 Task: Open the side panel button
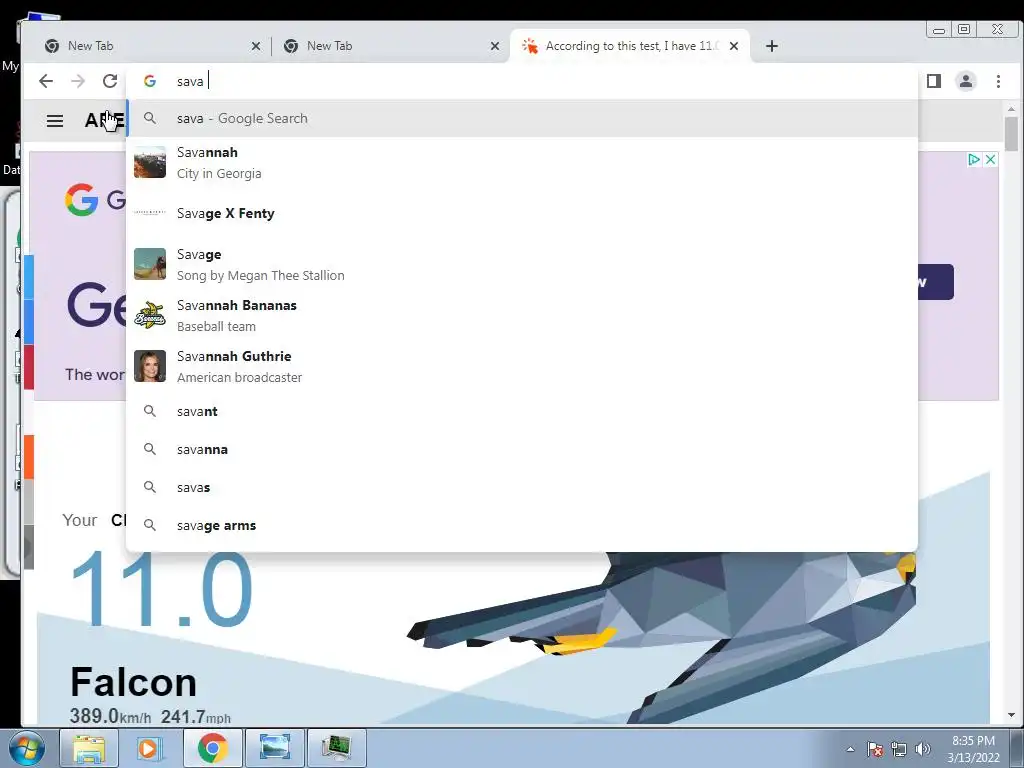[x=934, y=81]
